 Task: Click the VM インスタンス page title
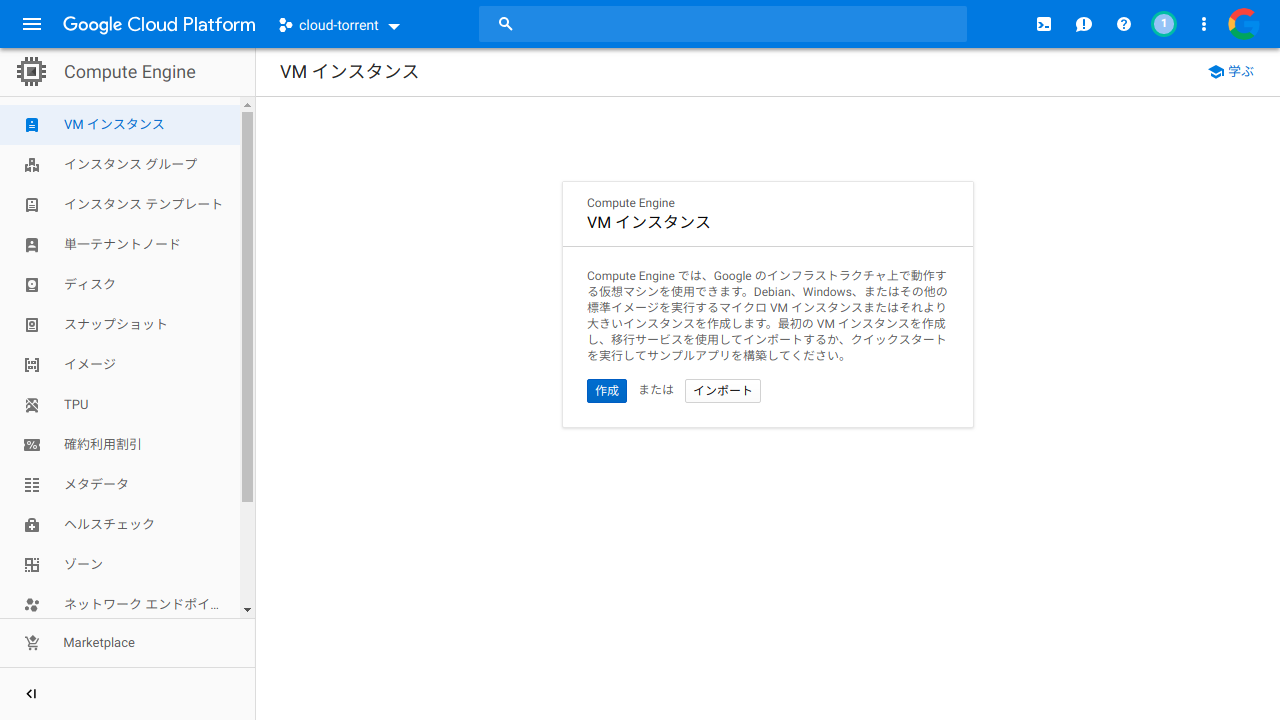(349, 72)
